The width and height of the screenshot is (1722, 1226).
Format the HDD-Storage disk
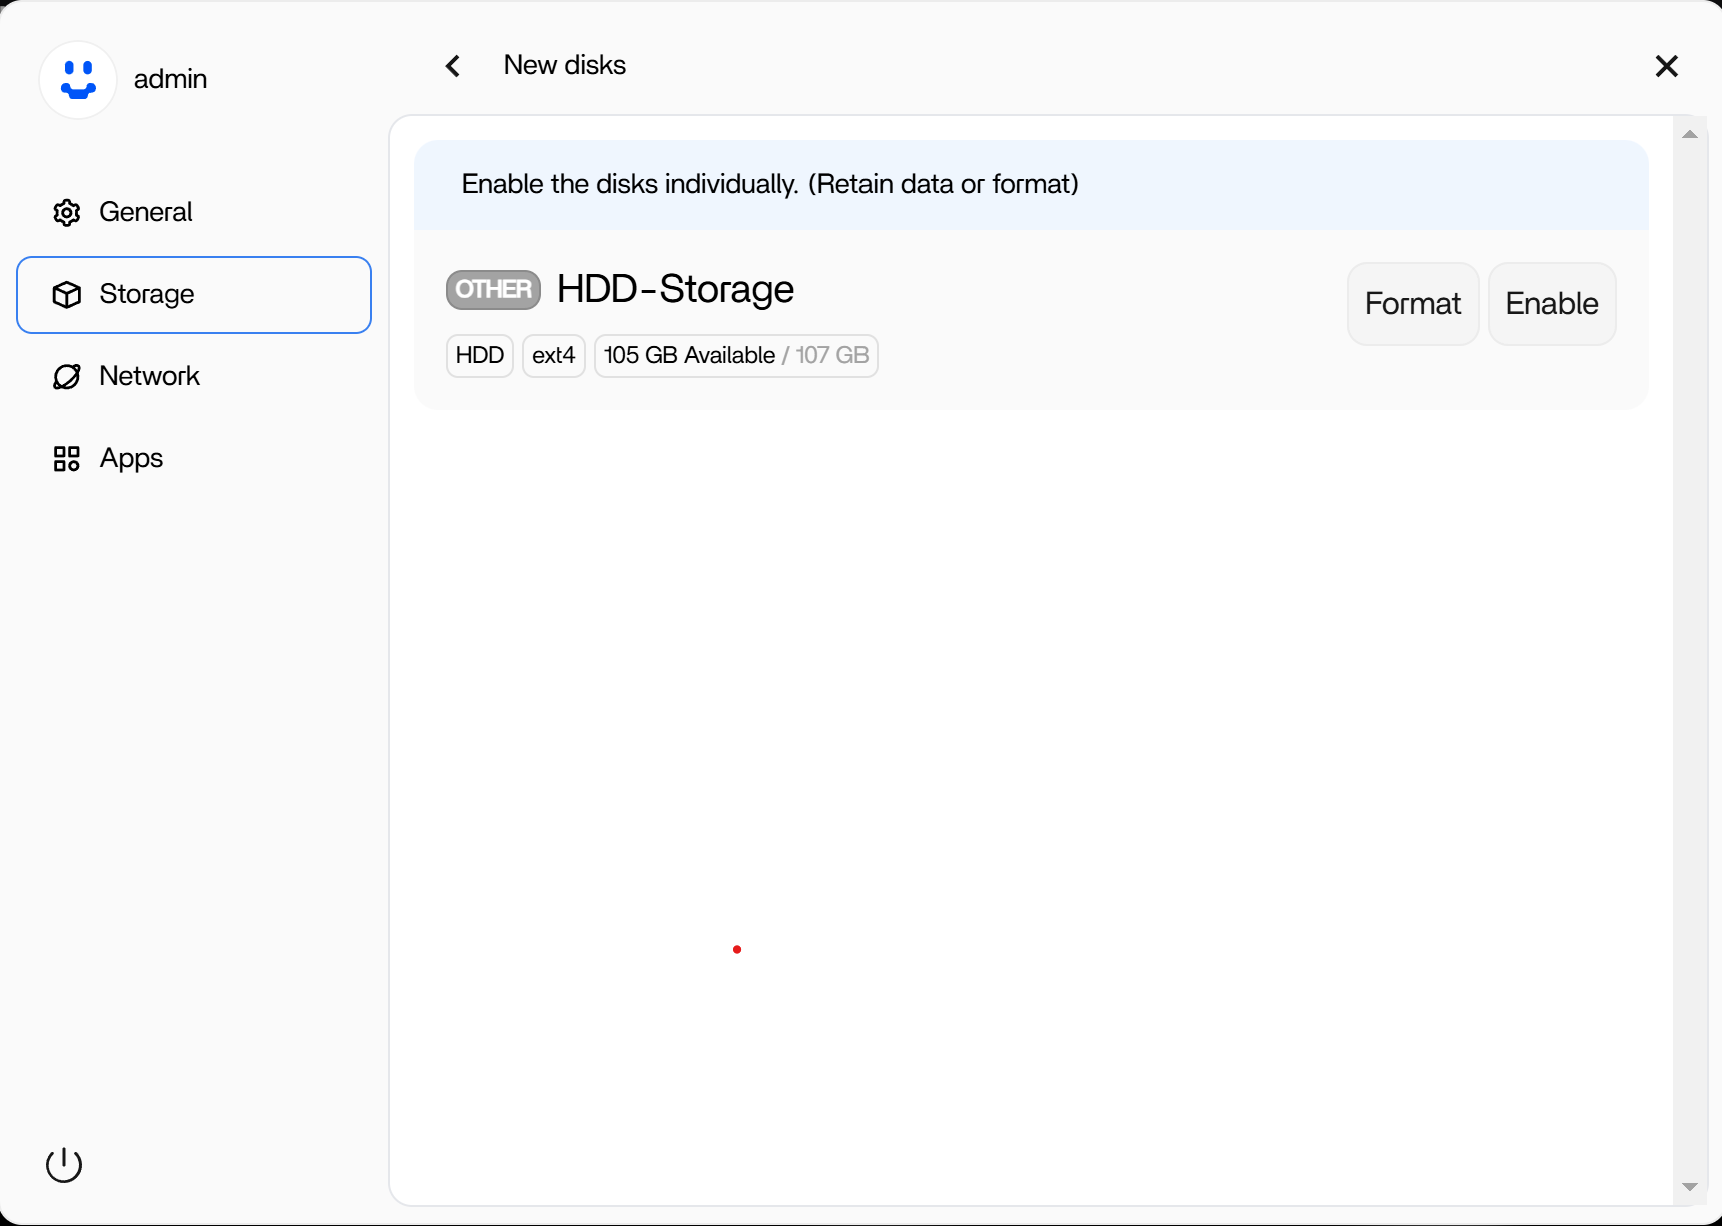1413,304
